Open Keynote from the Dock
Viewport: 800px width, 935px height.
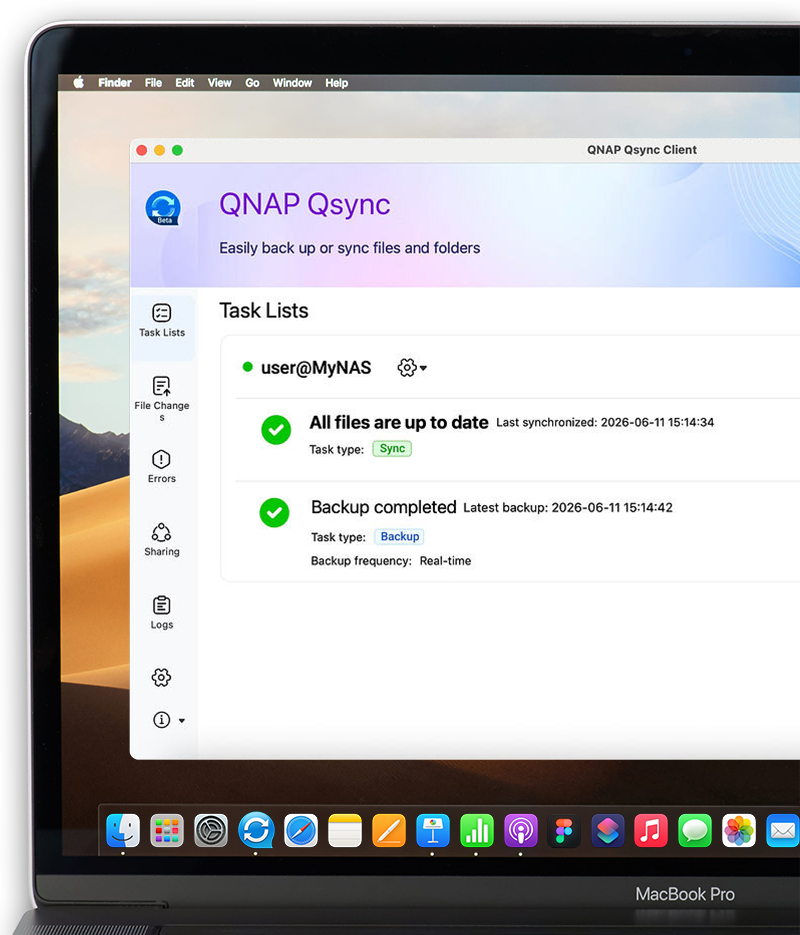coord(433,830)
